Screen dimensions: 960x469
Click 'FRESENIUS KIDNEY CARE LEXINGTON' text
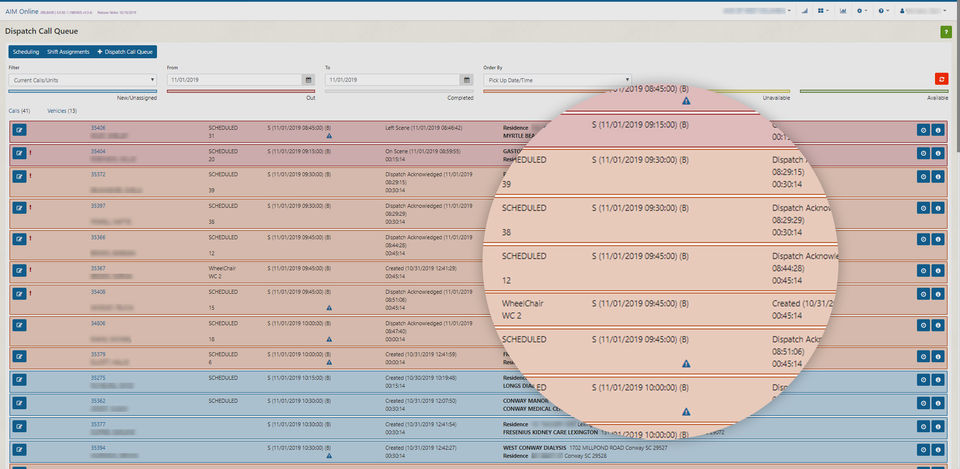[x=550, y=432]
